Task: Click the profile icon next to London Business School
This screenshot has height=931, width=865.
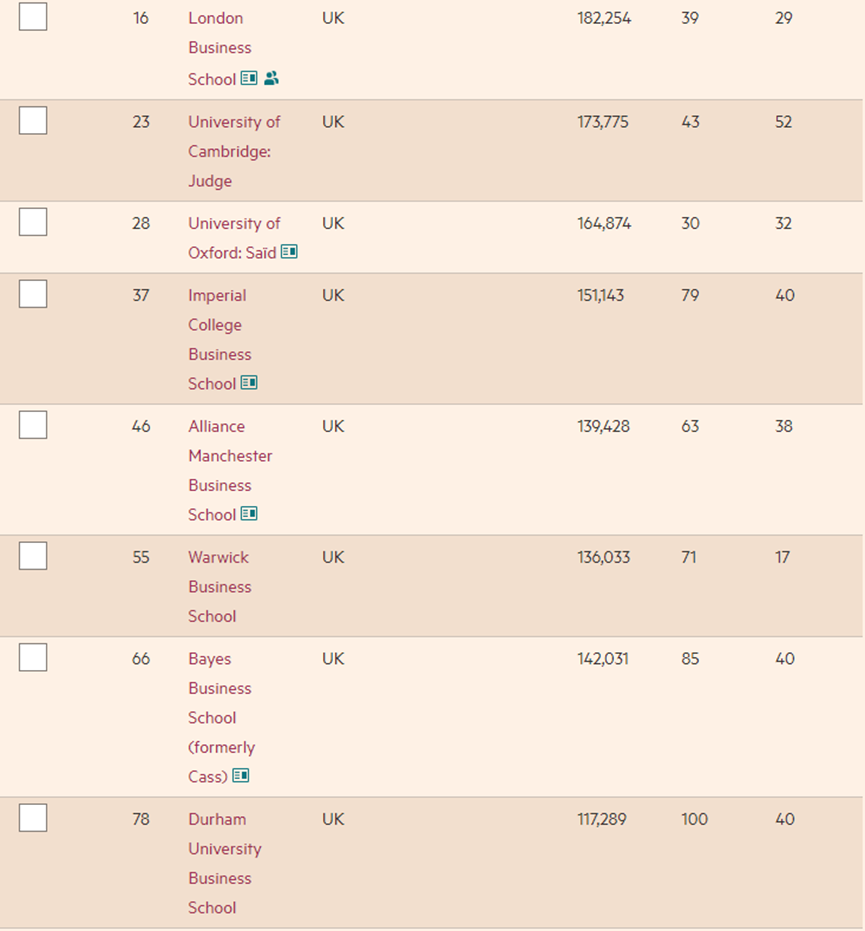Action: click(x=249, y=78)
